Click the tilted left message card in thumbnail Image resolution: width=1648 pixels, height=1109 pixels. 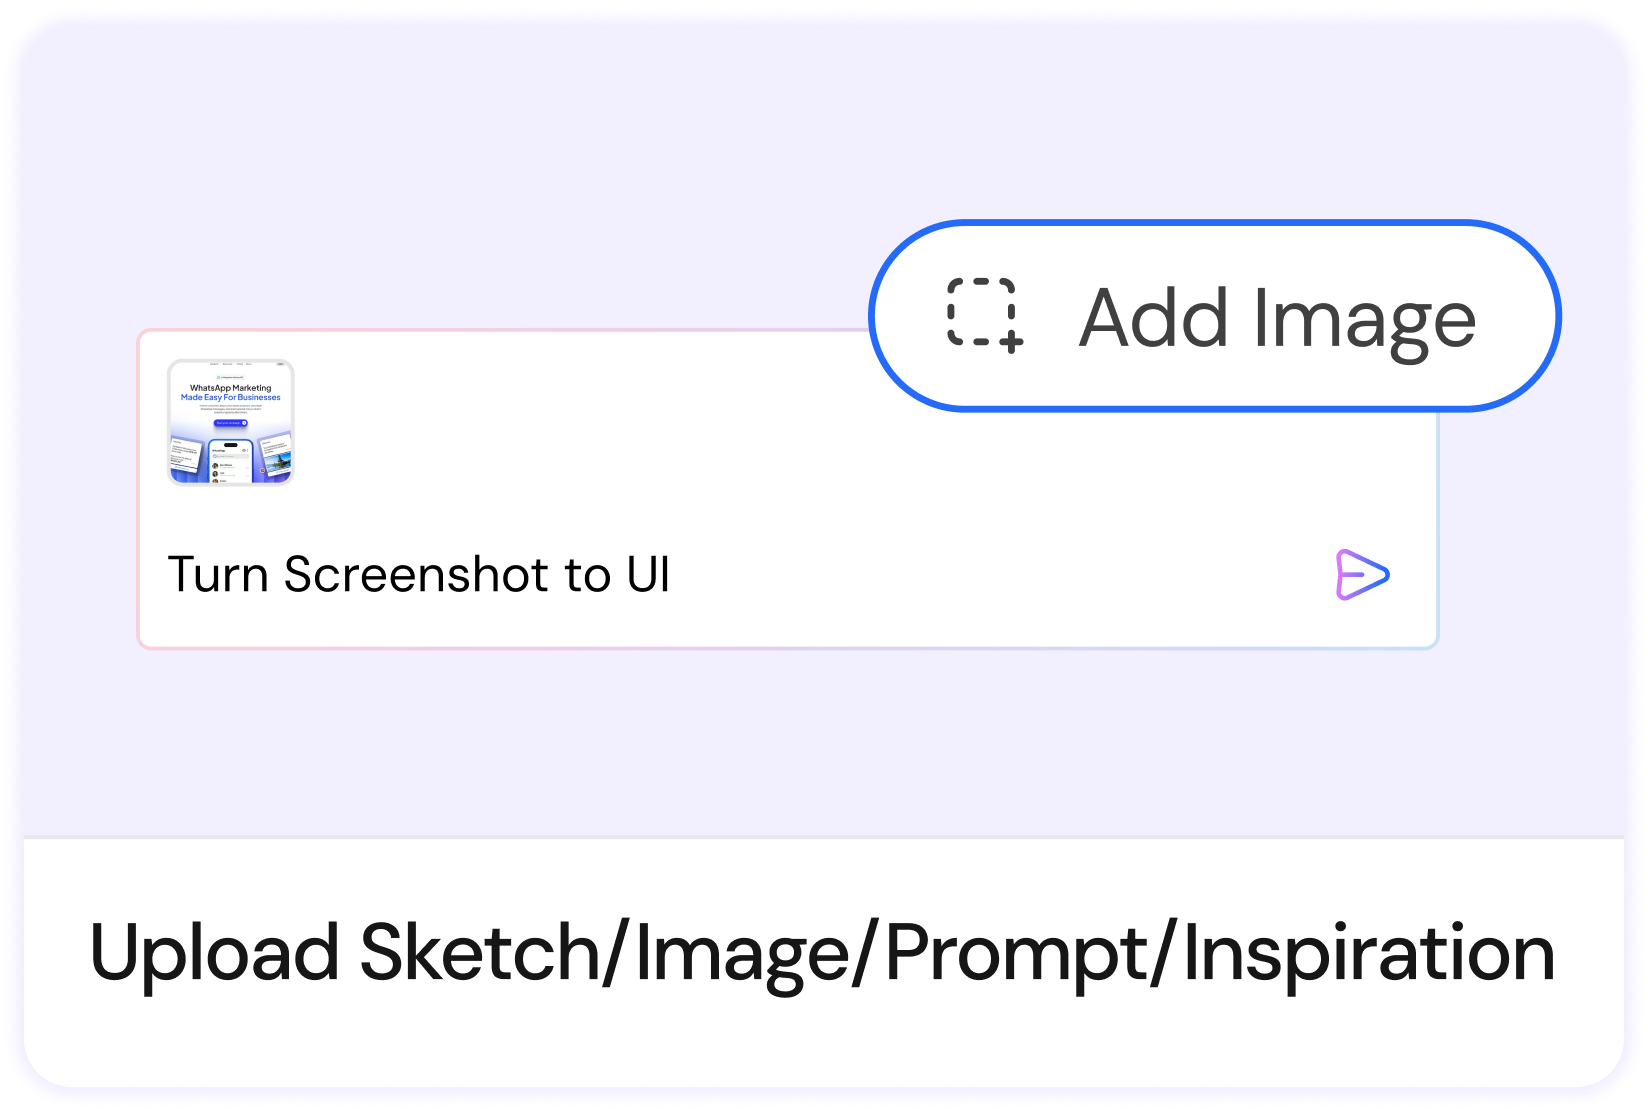coord(186,454)
